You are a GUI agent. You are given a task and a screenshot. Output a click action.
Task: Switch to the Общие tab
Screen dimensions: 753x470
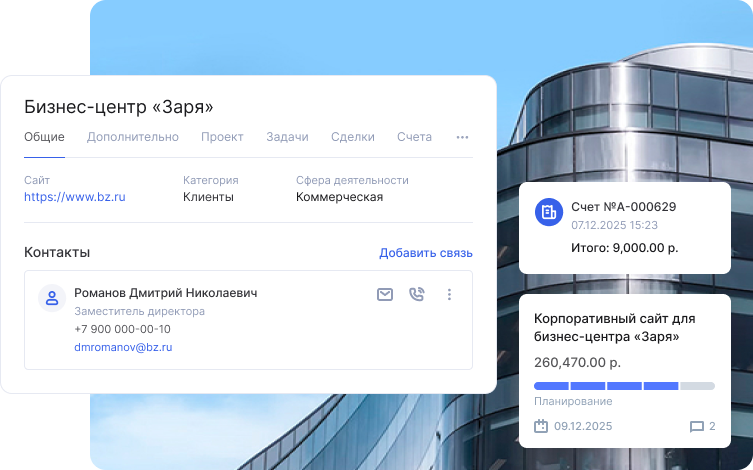44,137
